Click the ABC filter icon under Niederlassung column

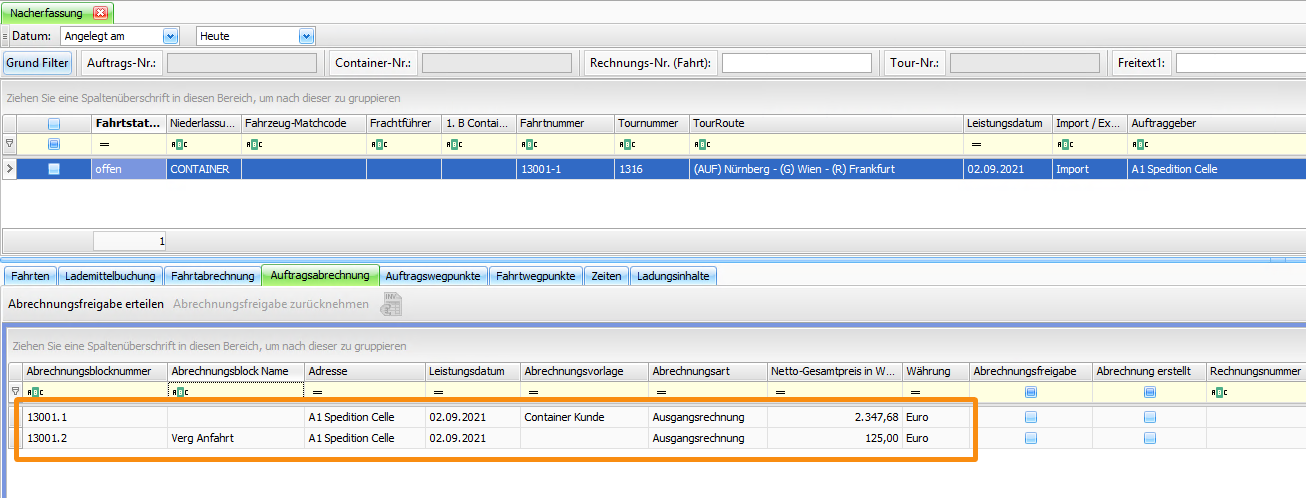177,145
